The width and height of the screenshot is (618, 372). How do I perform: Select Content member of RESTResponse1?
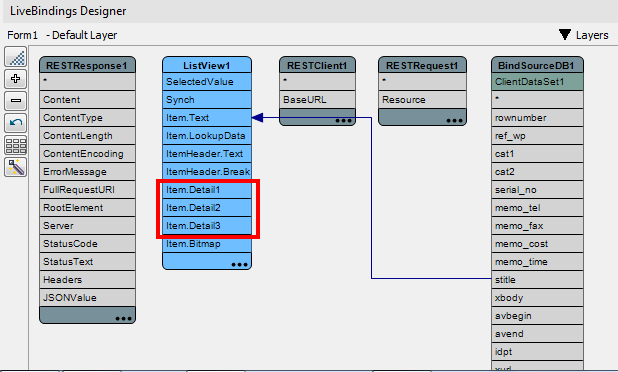click(87, 100)
